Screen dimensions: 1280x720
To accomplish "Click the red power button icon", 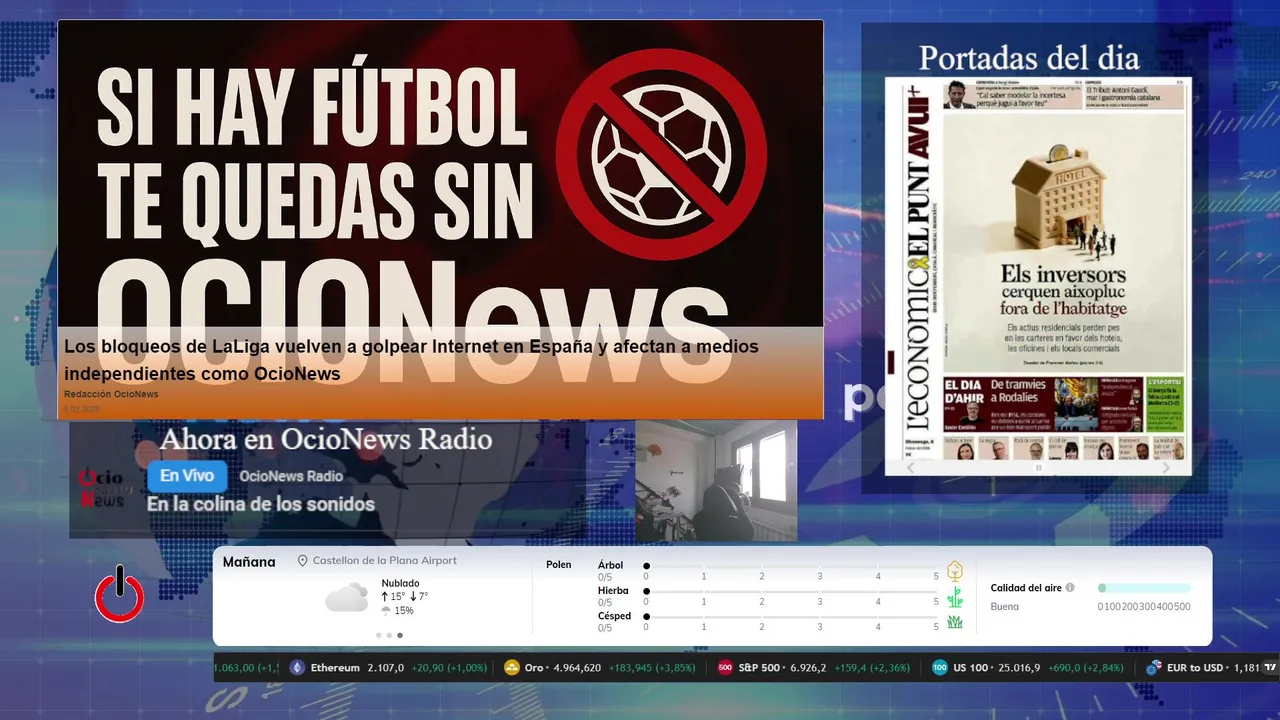I will pos(120,595).
